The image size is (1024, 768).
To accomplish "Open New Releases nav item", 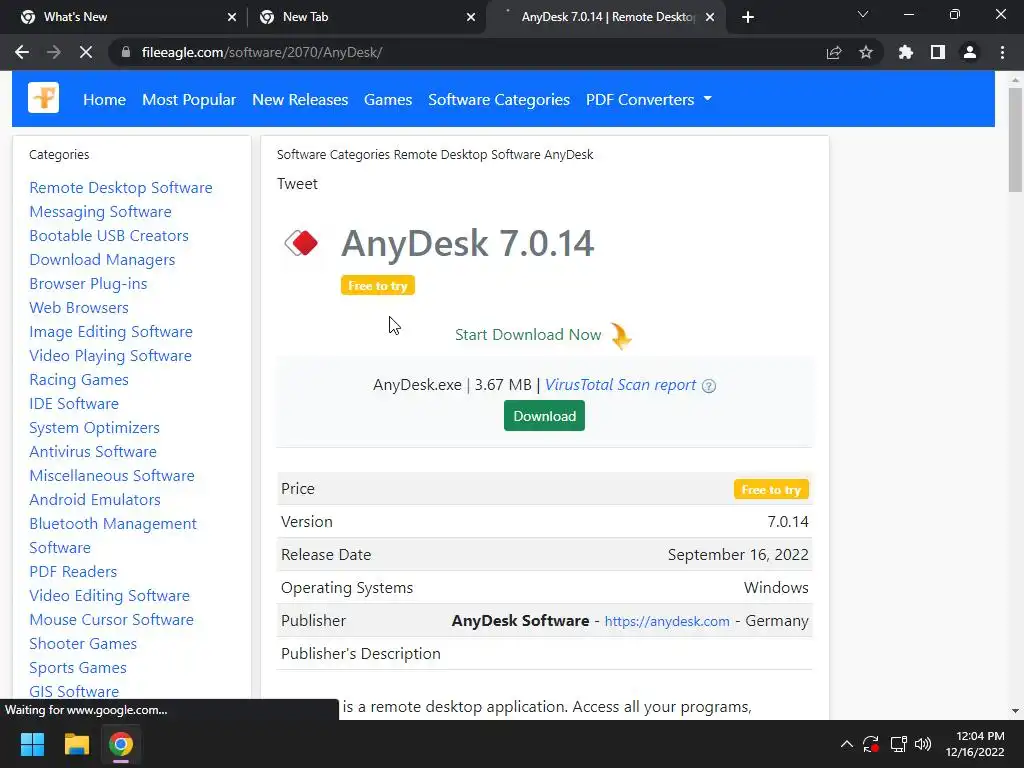I will 300,99.
